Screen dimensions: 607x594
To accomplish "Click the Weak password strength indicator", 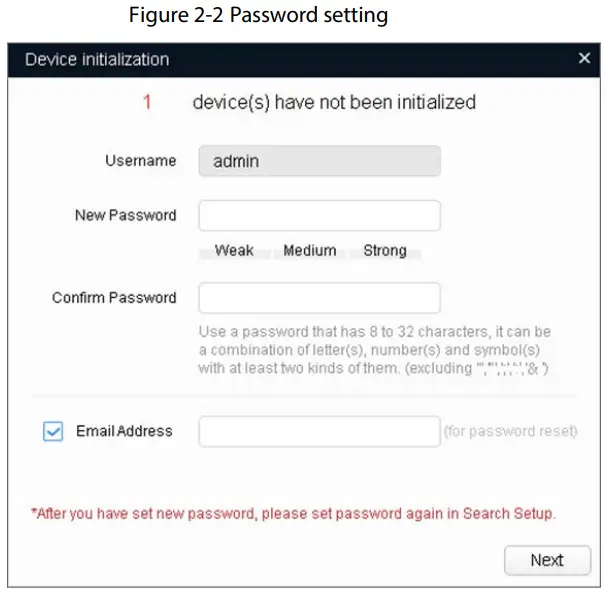I will pyautogui.click(x=234, y=251).
